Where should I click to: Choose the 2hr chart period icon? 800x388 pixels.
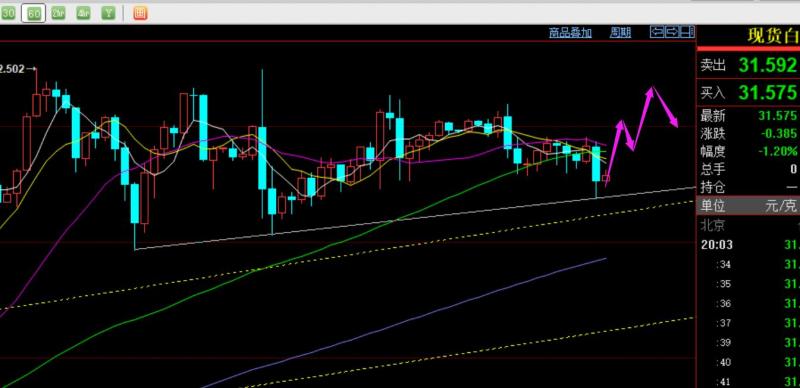pyautogui.click(x=59, y=14)
